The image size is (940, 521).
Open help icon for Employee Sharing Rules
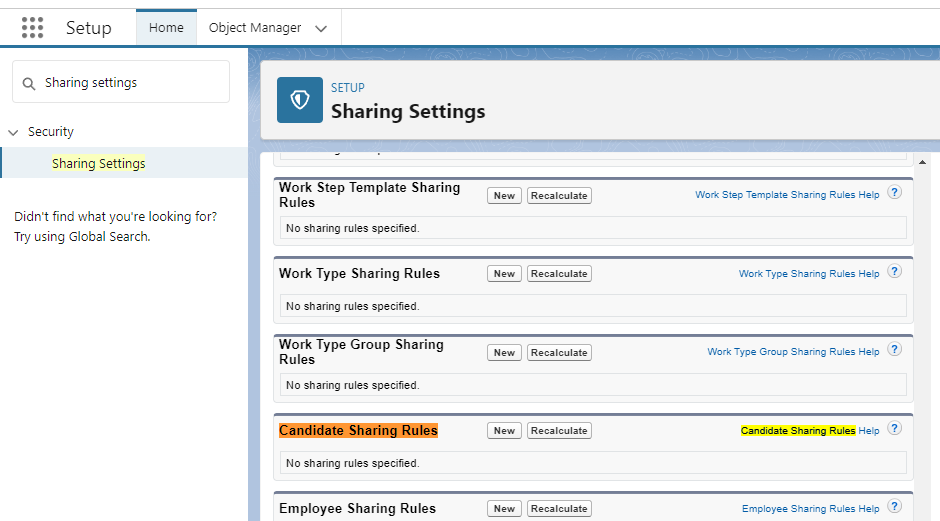[x=895, y=507]
